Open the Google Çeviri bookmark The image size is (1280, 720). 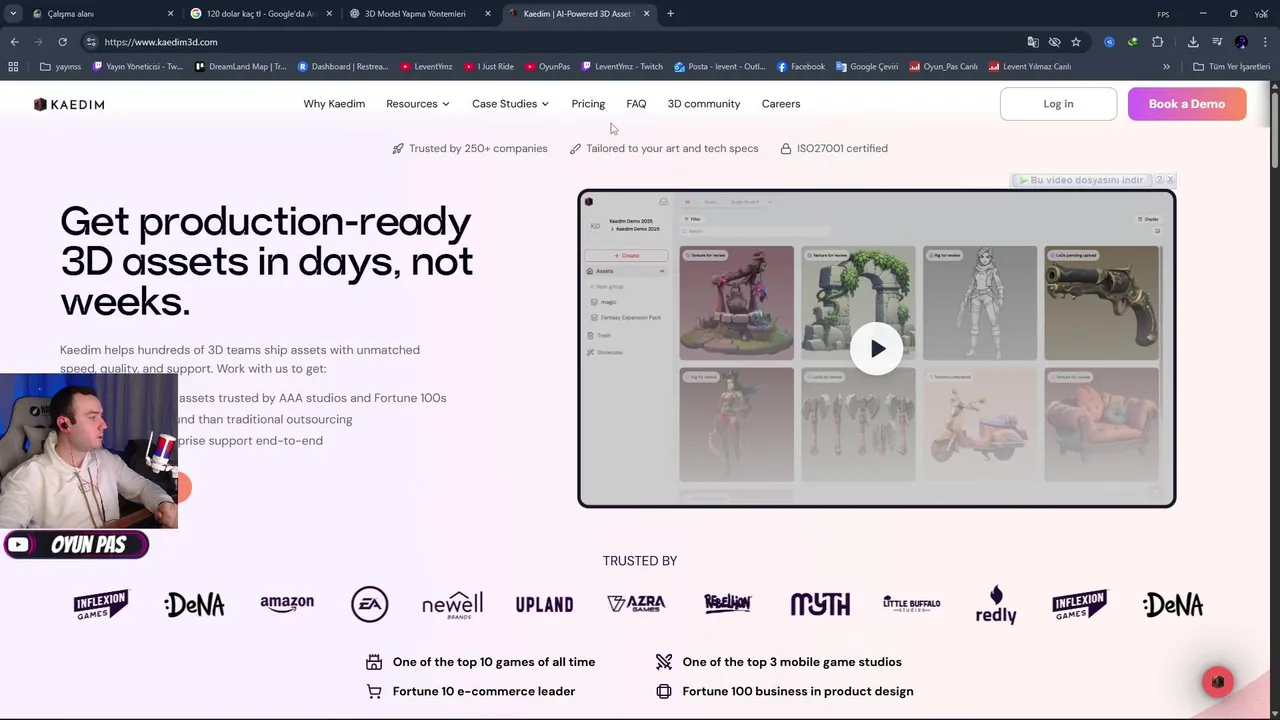click(x=866, y=67)
